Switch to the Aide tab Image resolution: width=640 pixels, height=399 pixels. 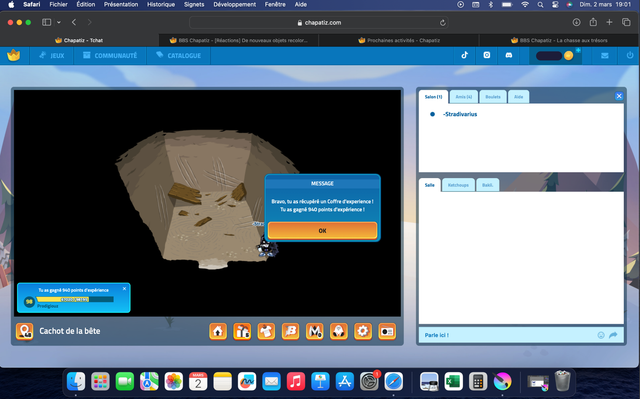tap(518, 97)
